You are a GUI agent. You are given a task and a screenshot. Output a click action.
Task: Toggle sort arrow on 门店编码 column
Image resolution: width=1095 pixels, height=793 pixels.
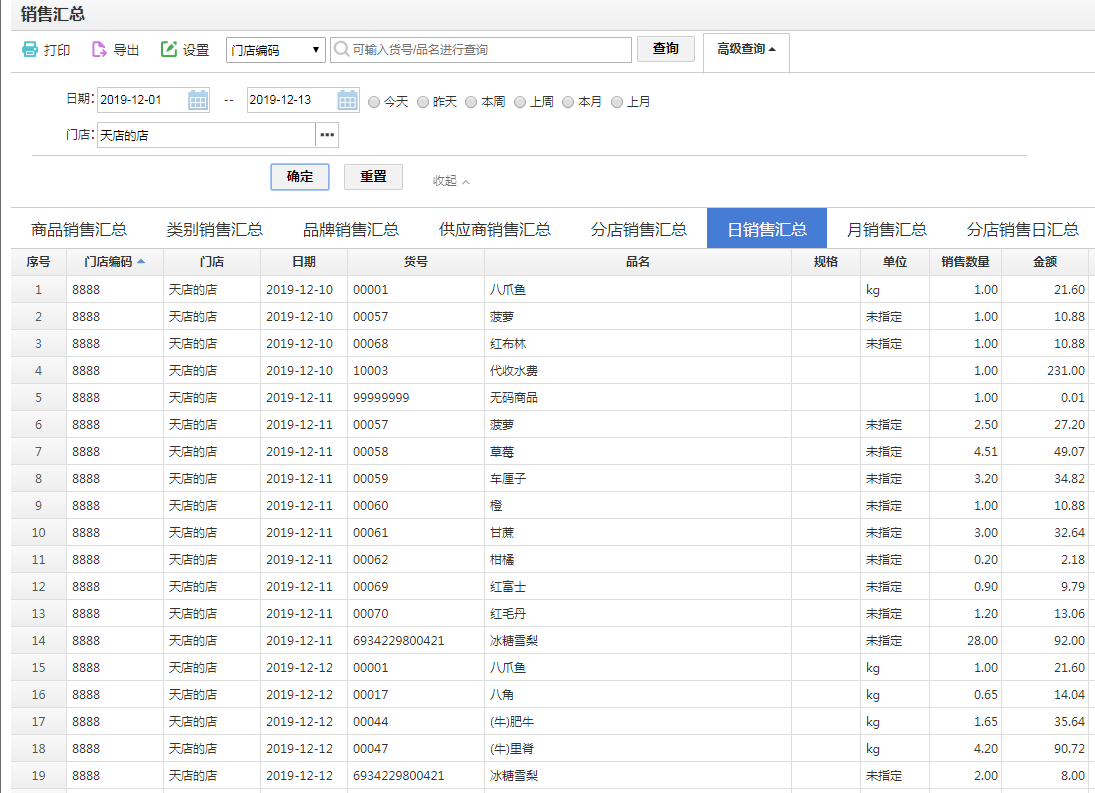(x=141, y=262)
